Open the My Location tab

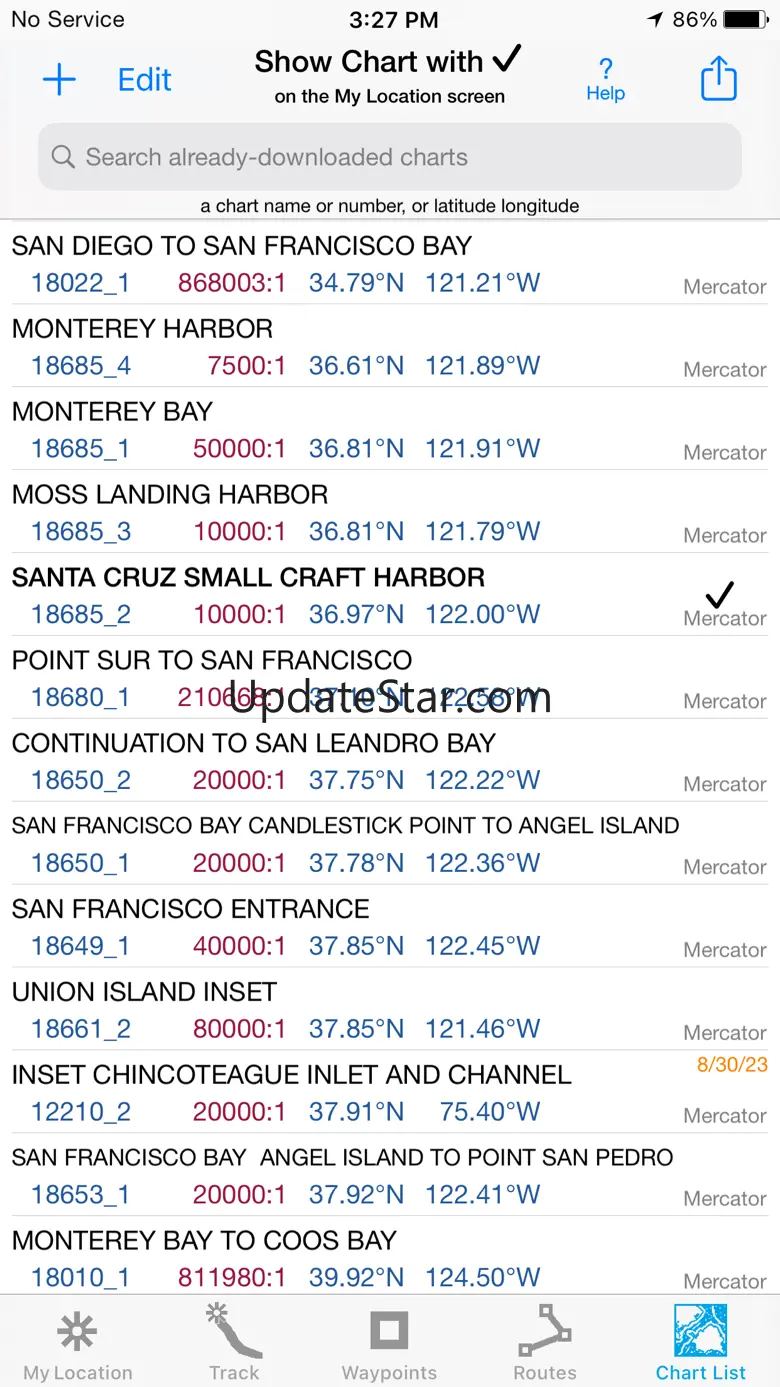tap(78, 1344)
